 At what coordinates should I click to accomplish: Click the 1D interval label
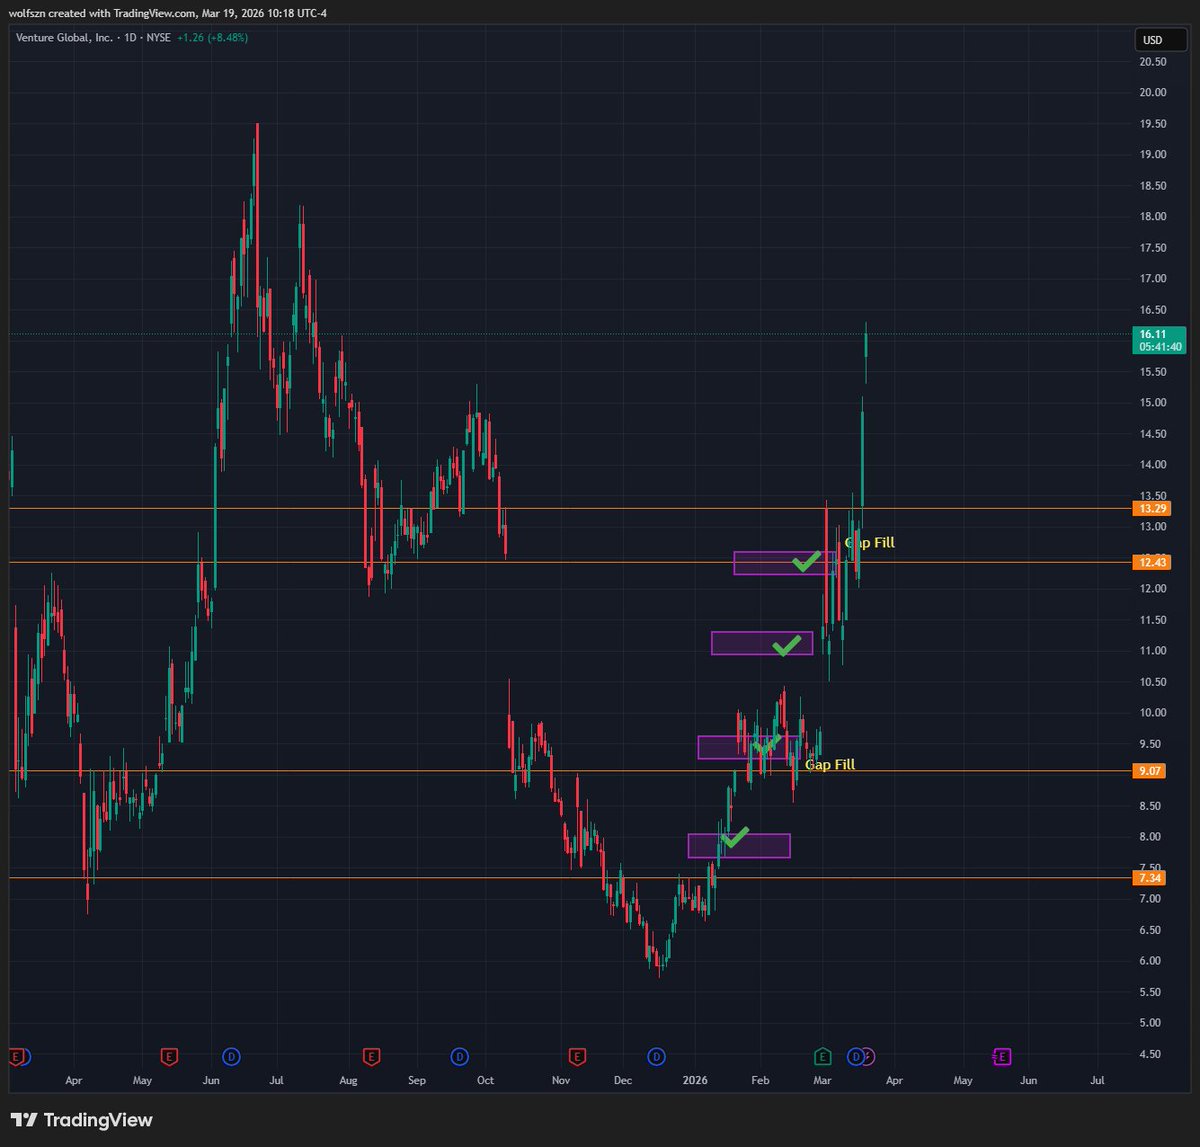tap(129, 38)
